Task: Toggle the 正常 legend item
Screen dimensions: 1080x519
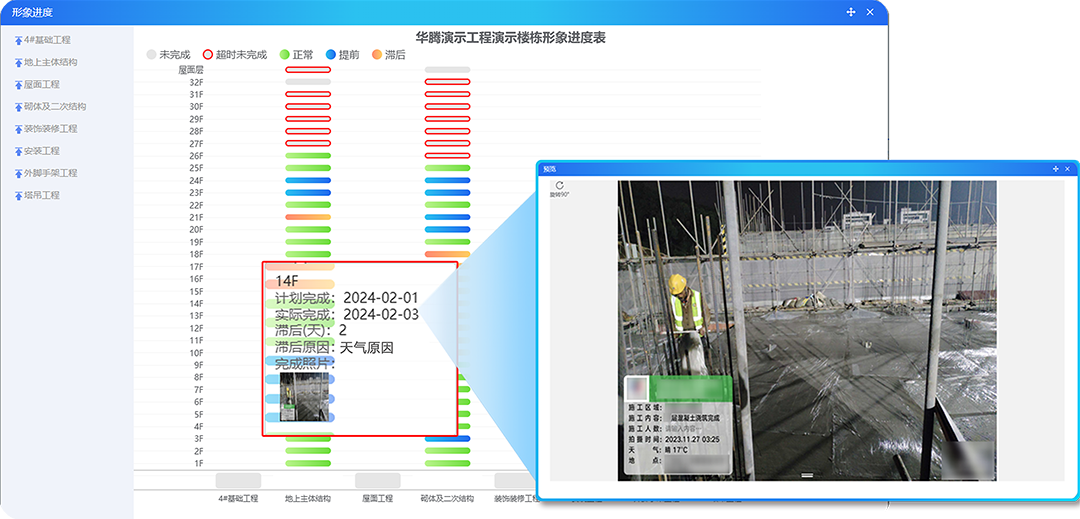Action: tap(296, 54)
